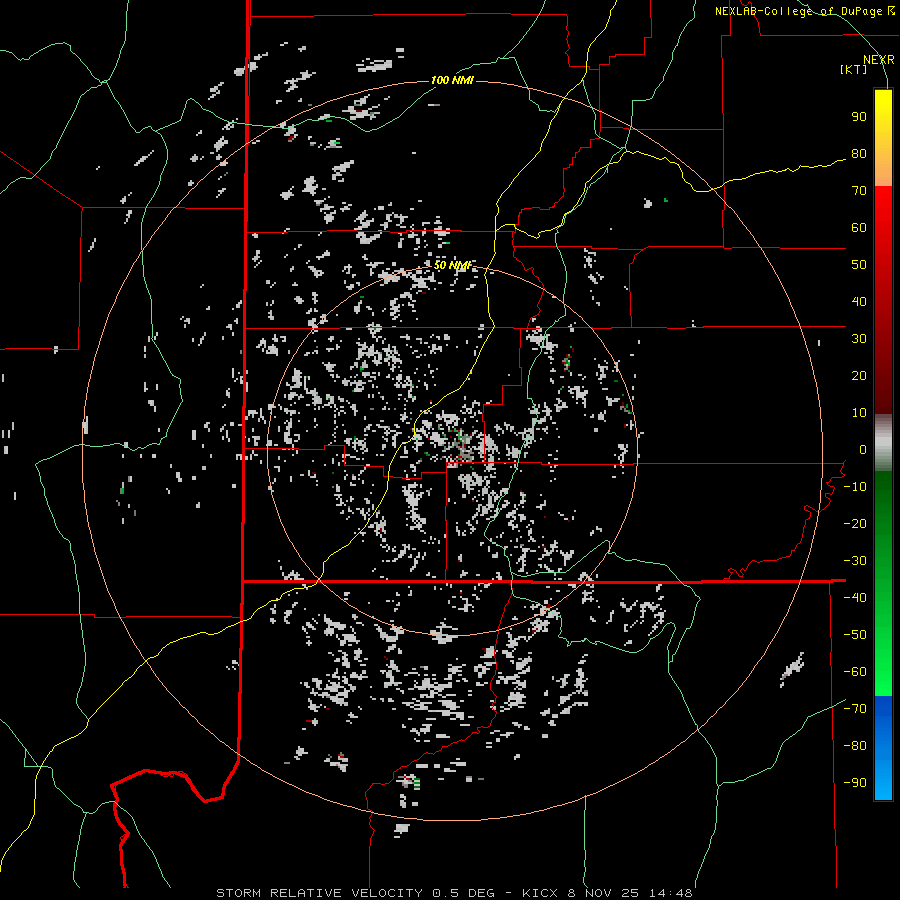
Task: Click the 100 NMI range ring label
Action: click(452, 80)
